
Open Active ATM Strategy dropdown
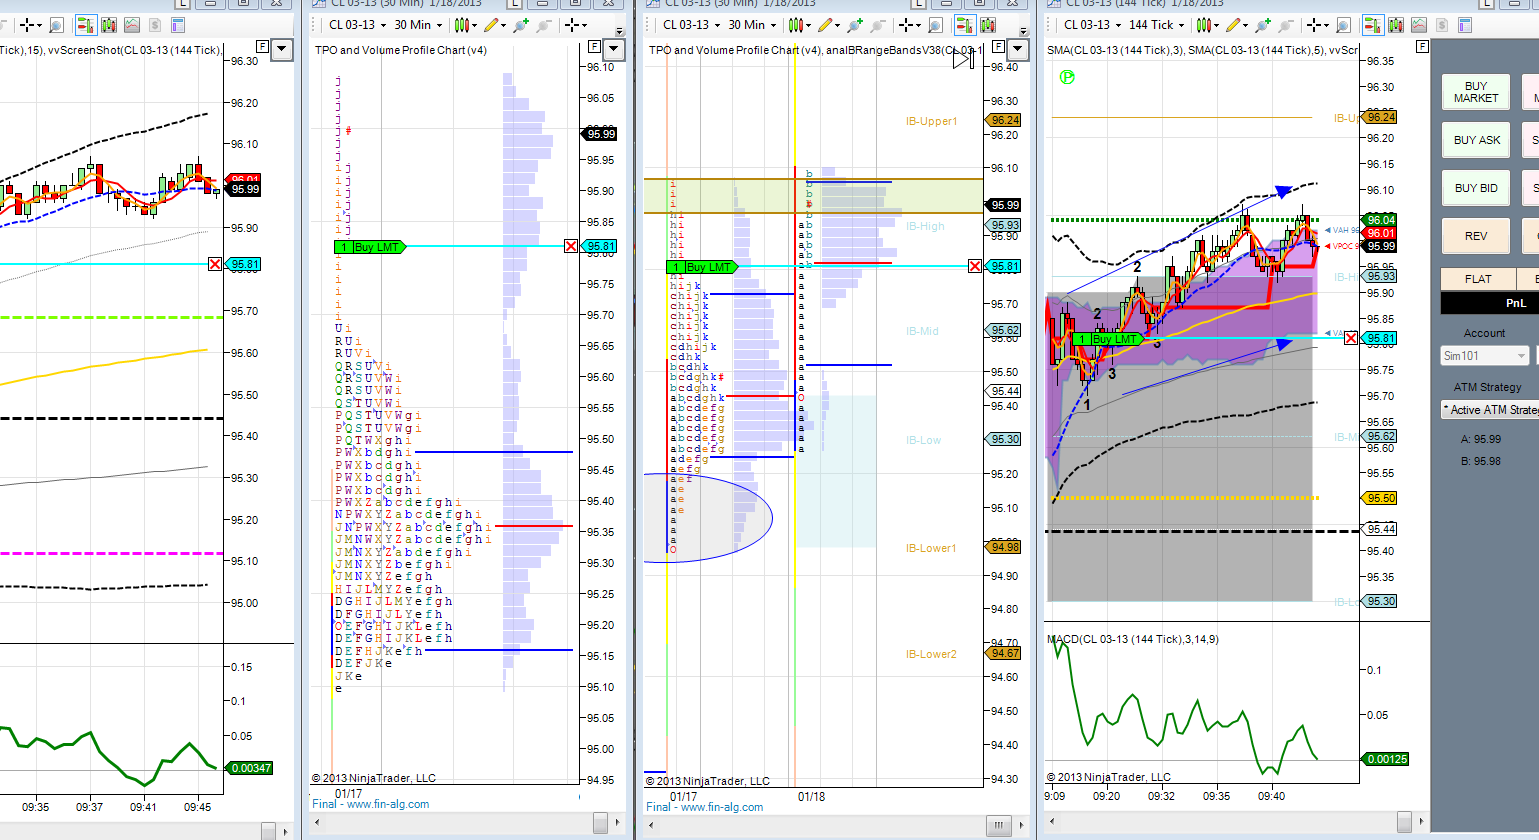coord(1490,410)
